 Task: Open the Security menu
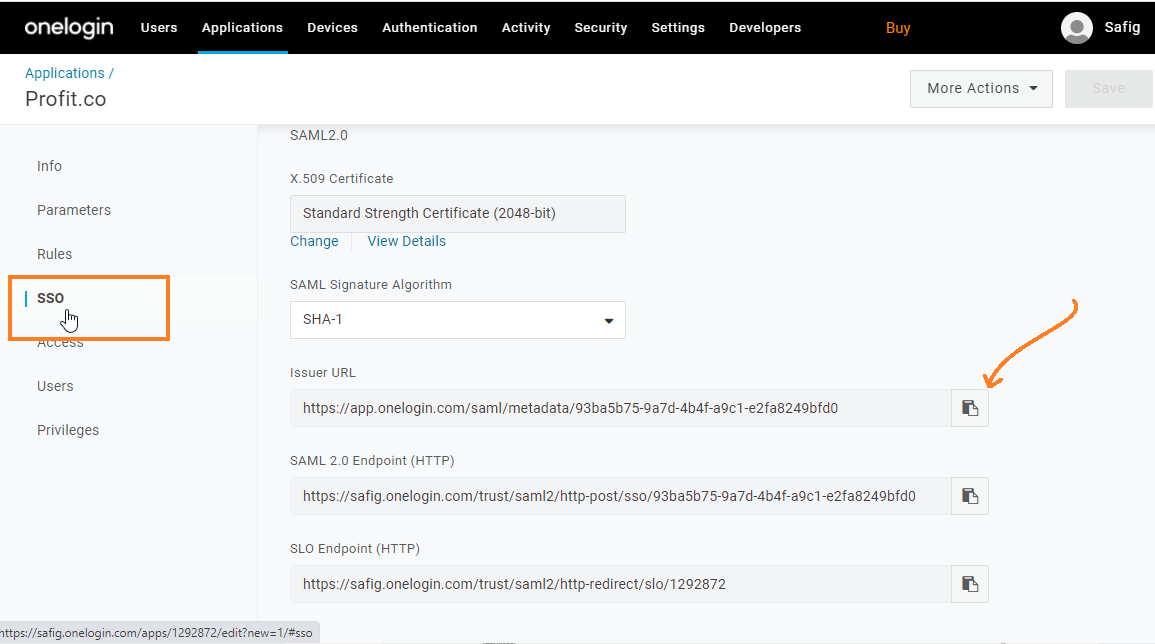tap(601, 28)
